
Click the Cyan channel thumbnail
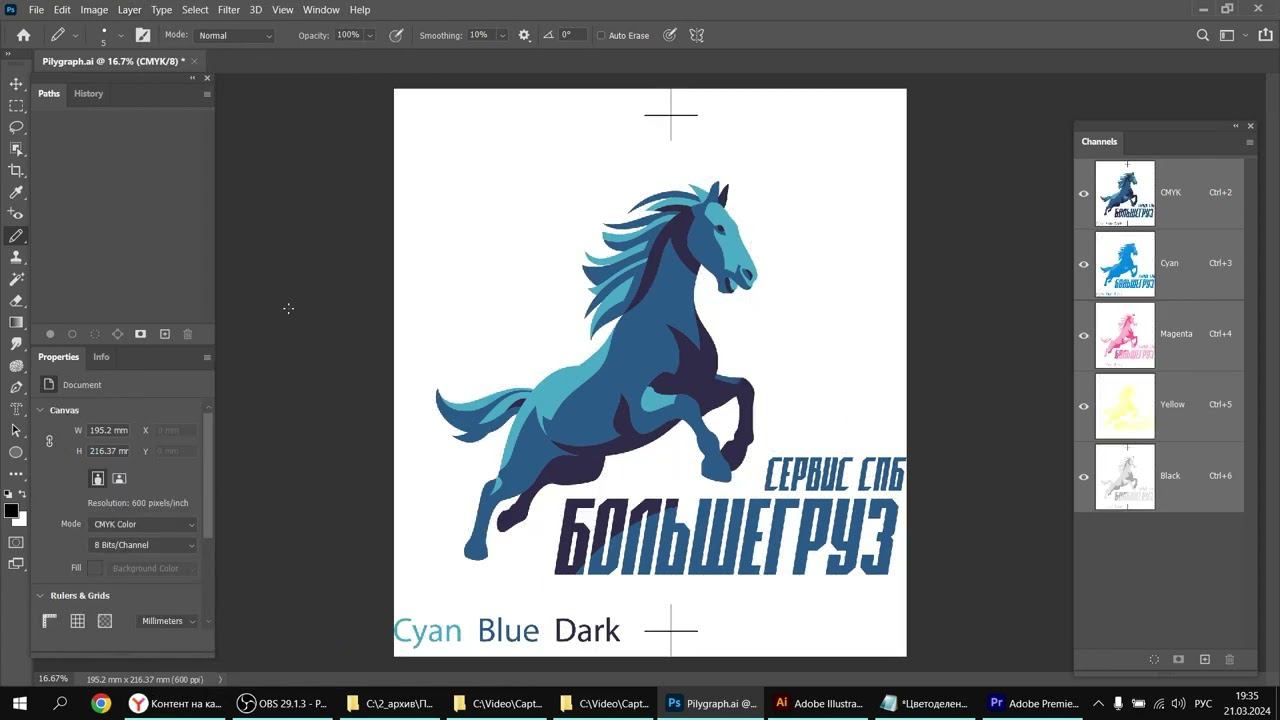point(1125,264)
